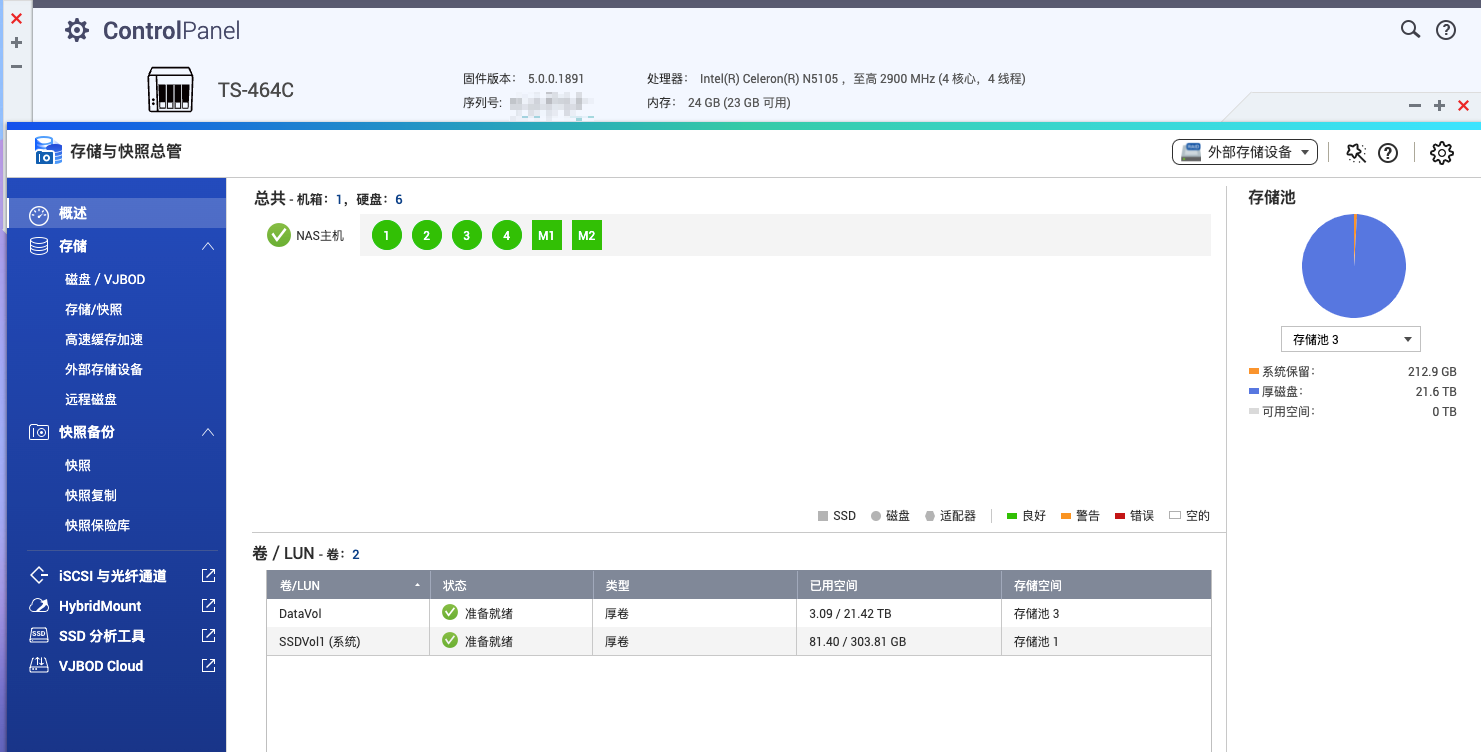1481x752 pixels.
Task: Click the VJBOD Cloud icon
Action: pyautogui.click(x=39, y=665)
